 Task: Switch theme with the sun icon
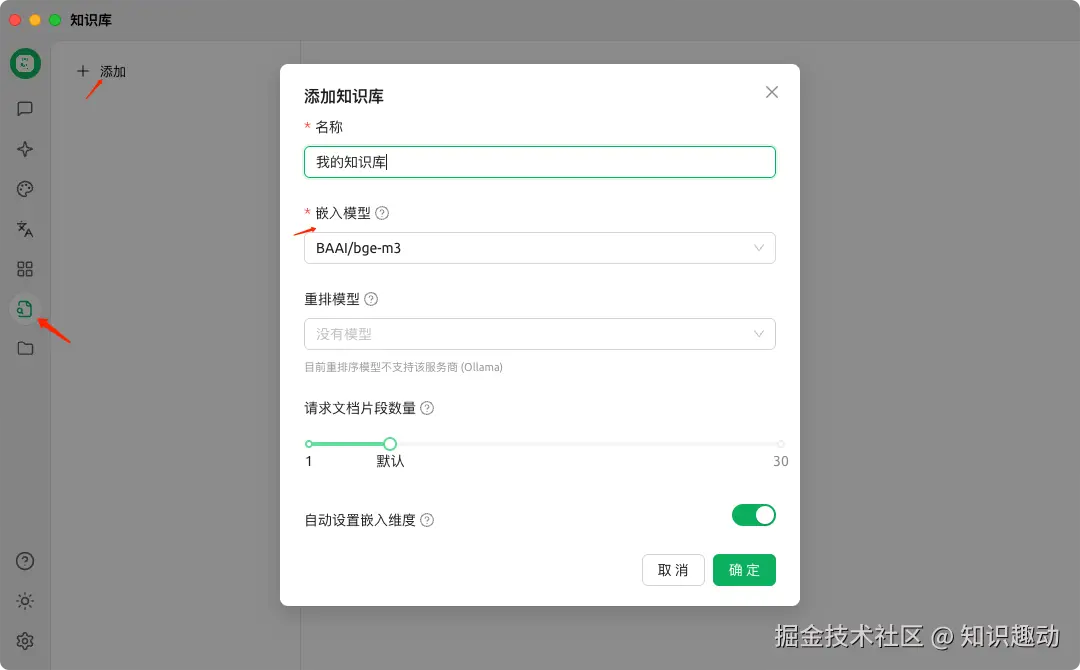click(25, 601)
